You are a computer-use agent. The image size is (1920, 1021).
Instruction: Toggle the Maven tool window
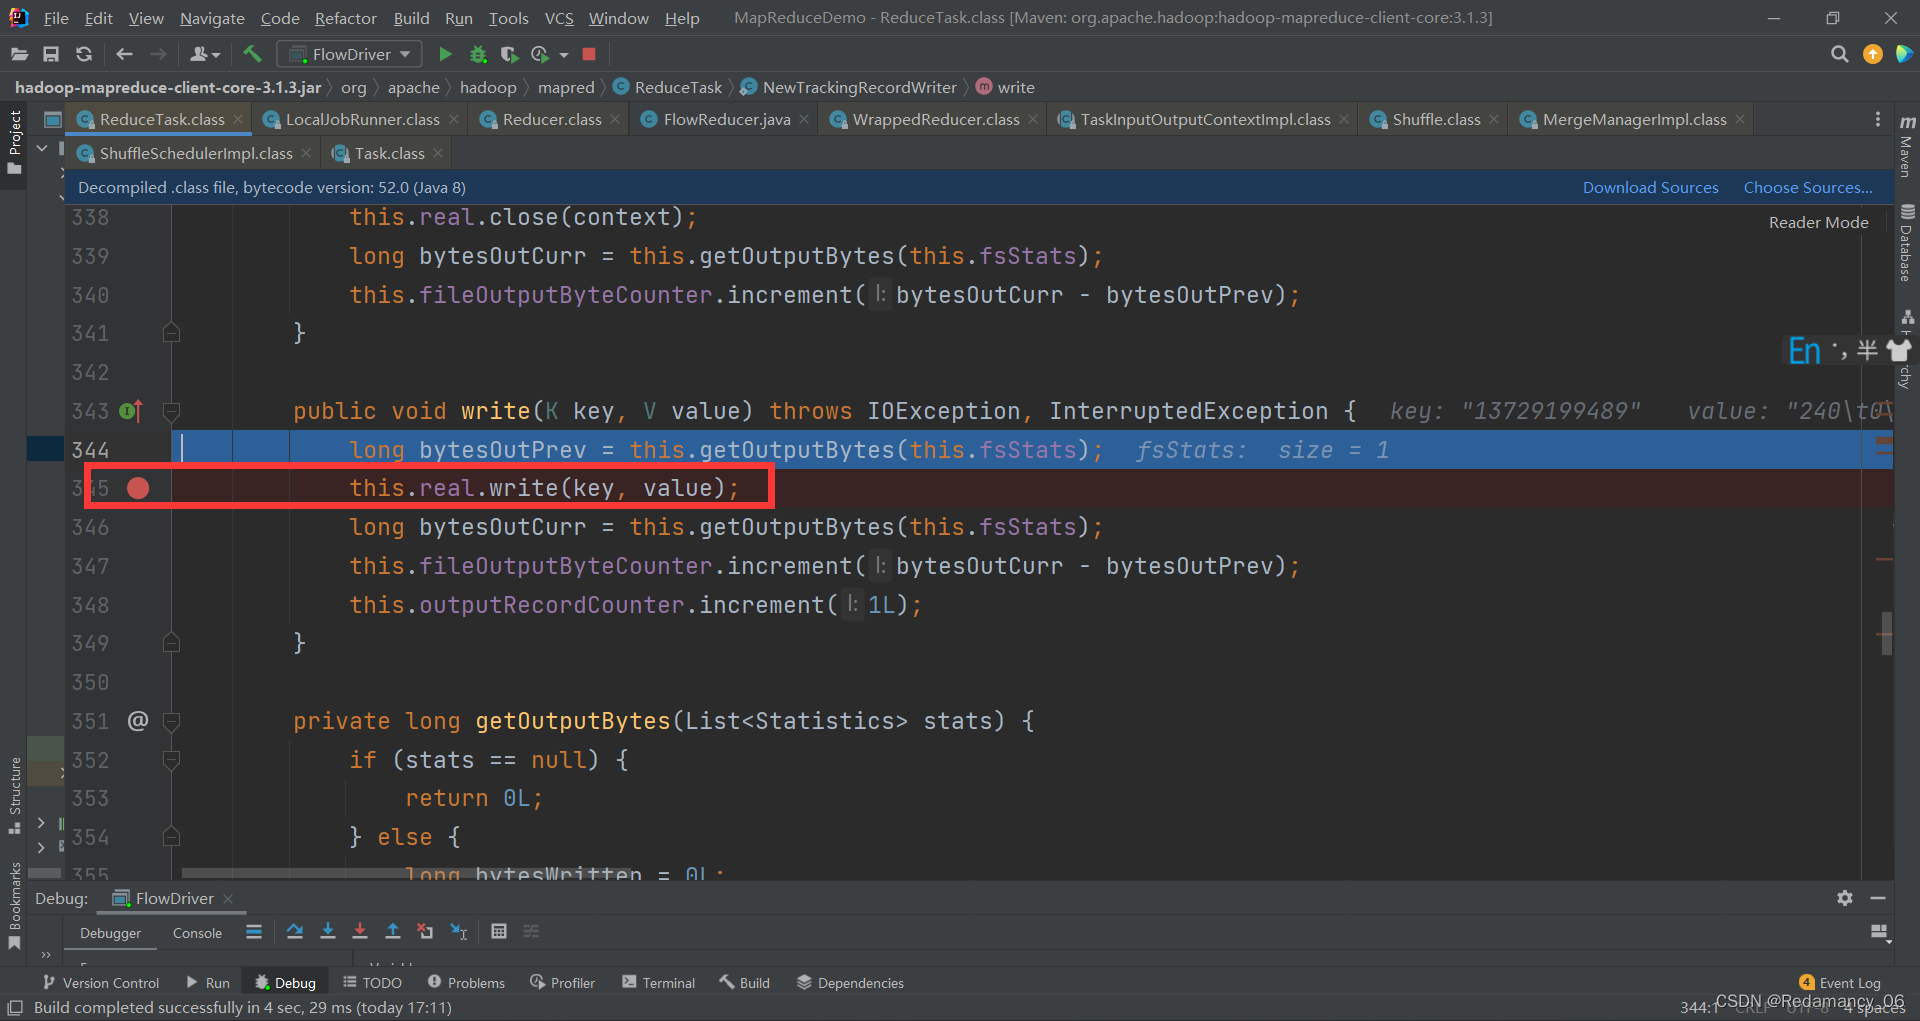[1907, 146]
